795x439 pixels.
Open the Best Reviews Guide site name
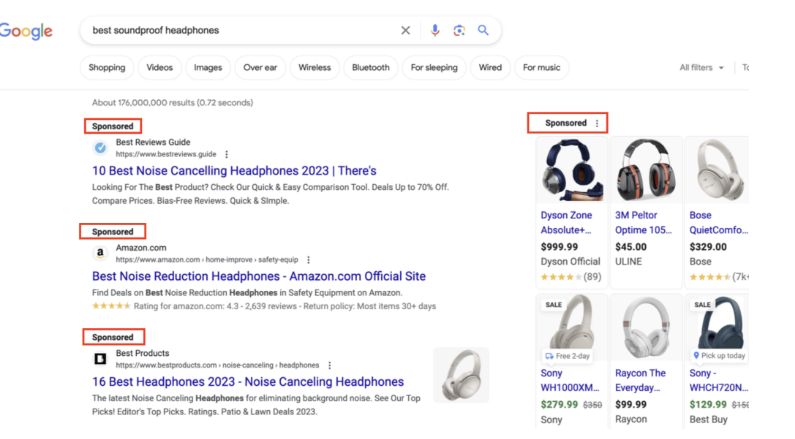pos(153,142)
